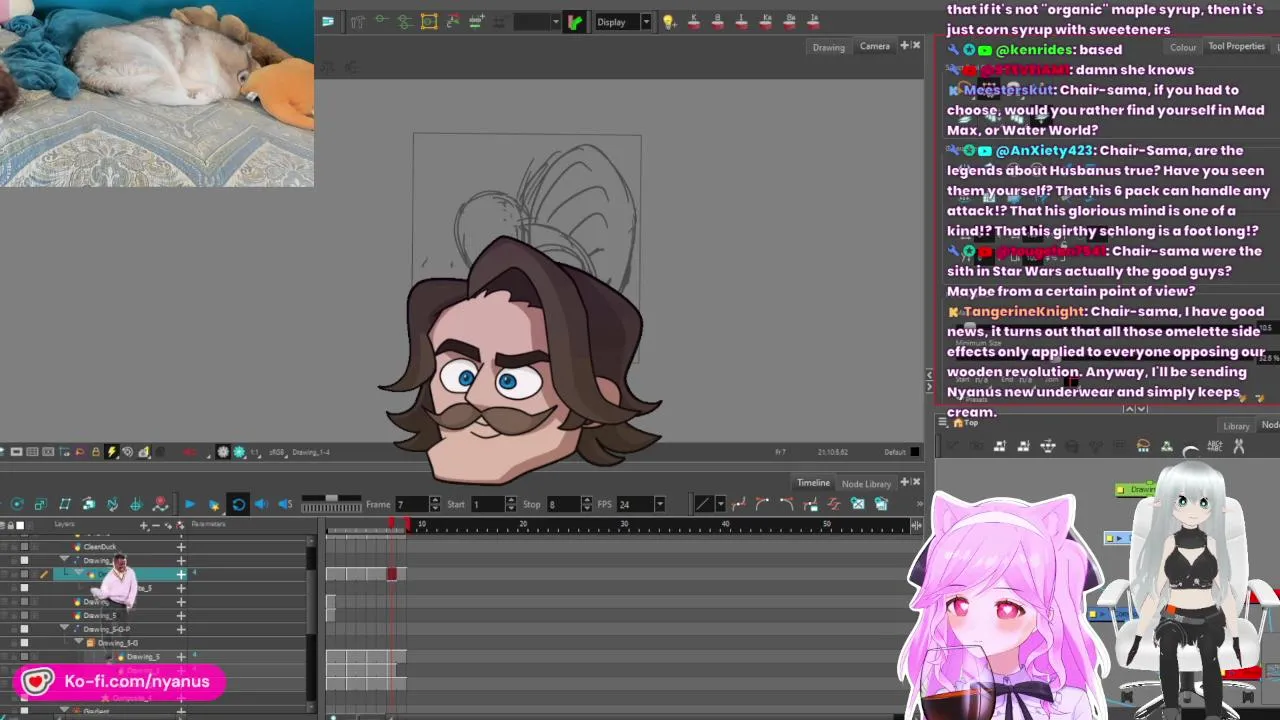The image size is (1280, 720).
Task: Click the Frame field stepper arrows
Action: pyautogui.click(x=434, y=504)
